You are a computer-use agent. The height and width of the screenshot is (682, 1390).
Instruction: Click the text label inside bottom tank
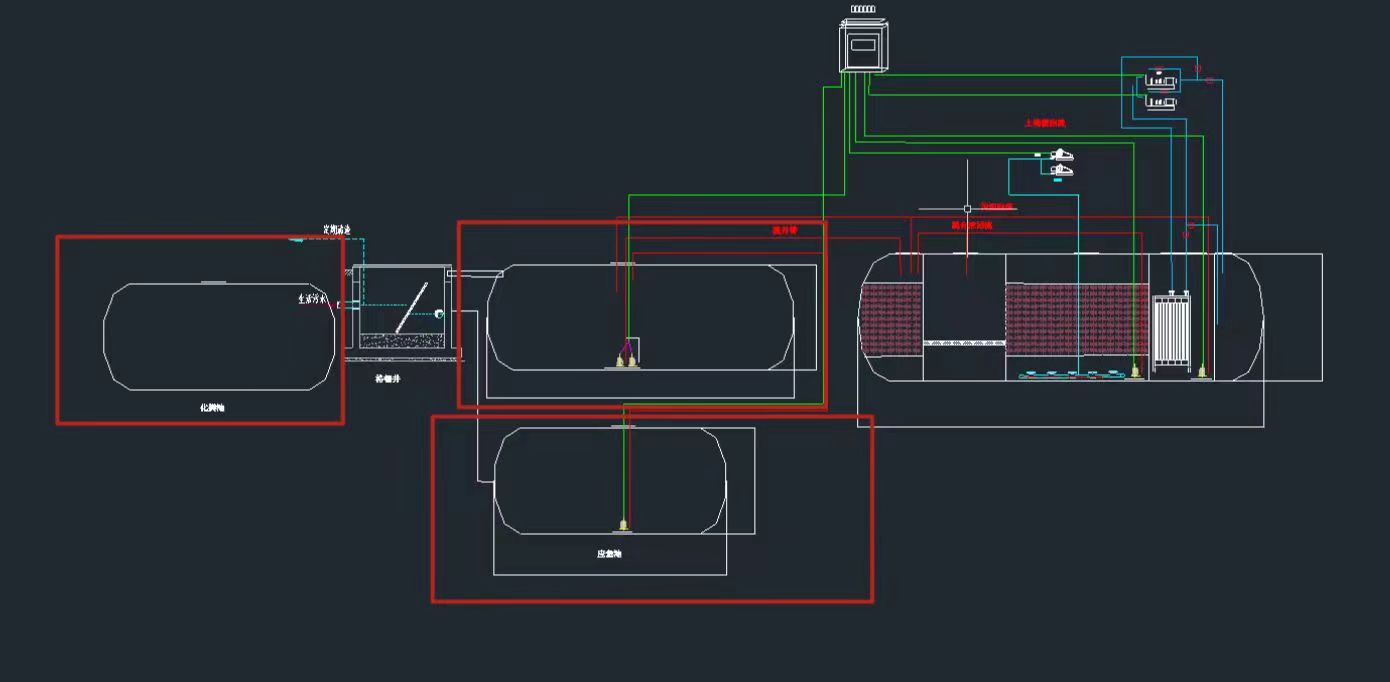click(x=609, y=553)
